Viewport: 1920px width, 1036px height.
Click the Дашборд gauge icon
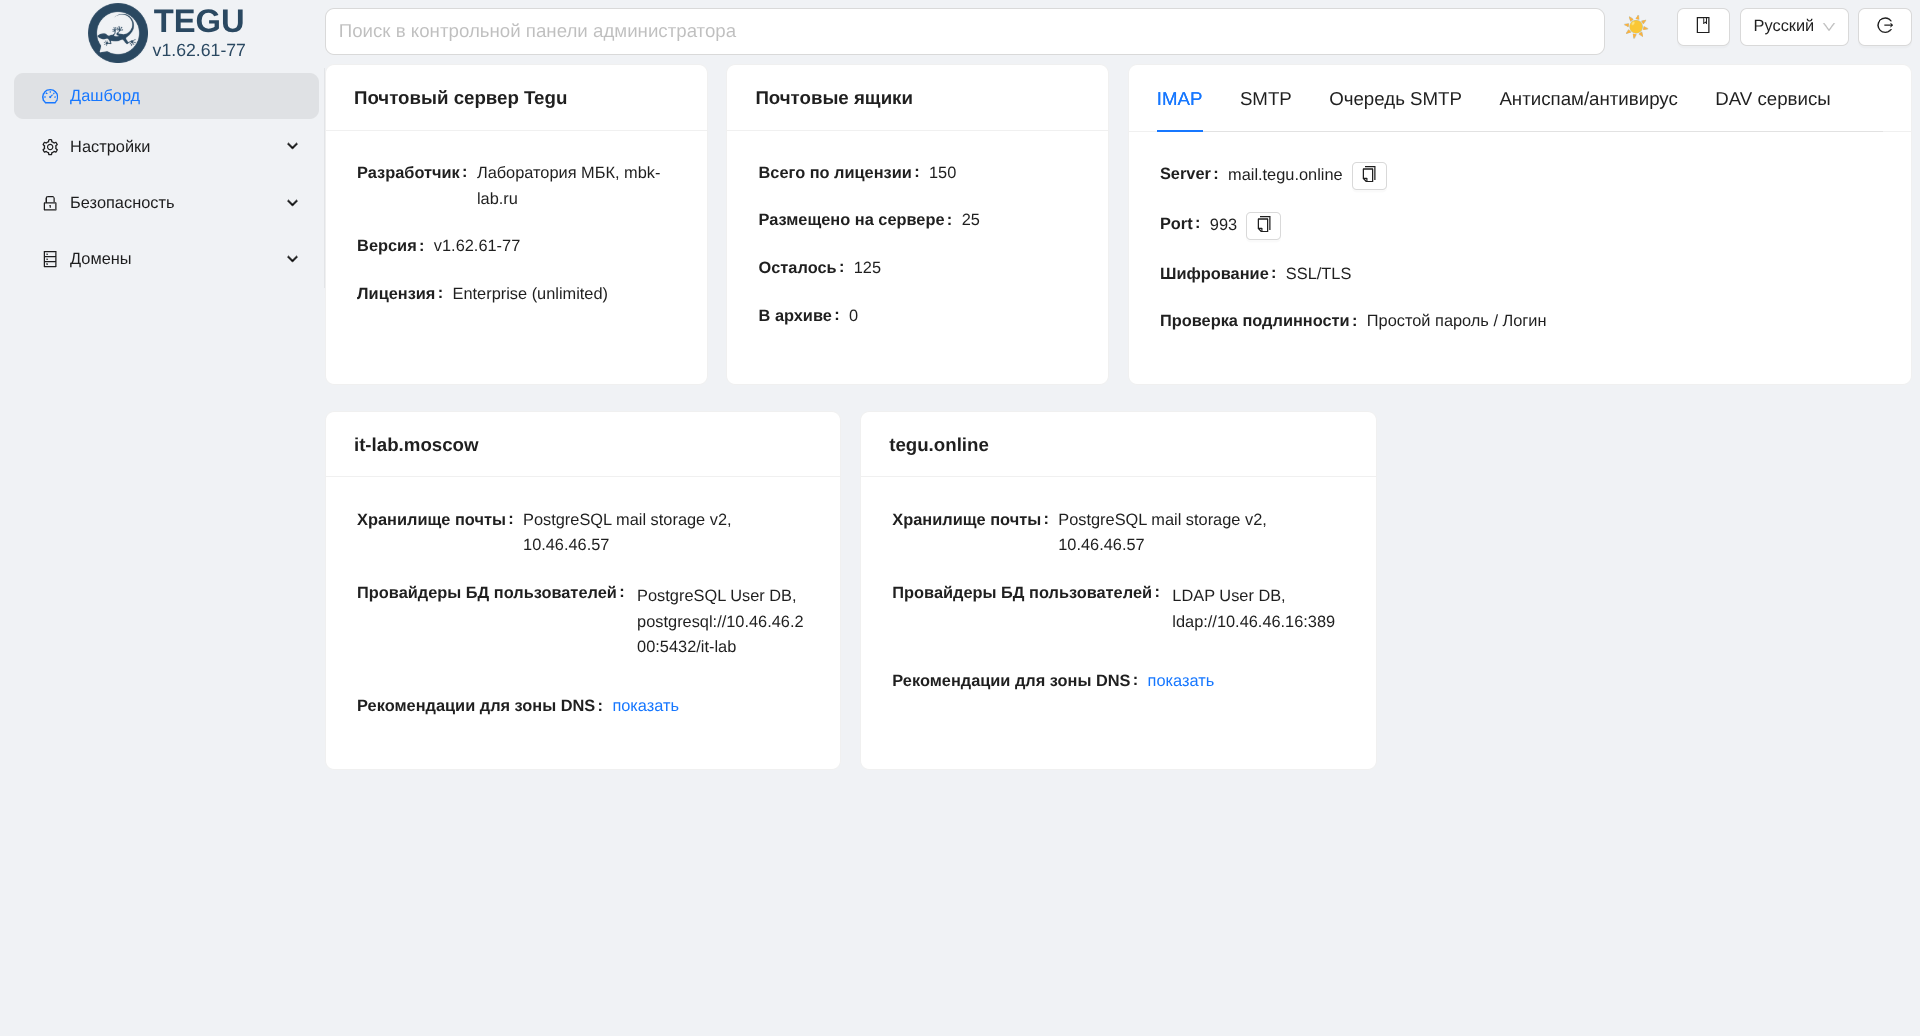click(50, 96)
